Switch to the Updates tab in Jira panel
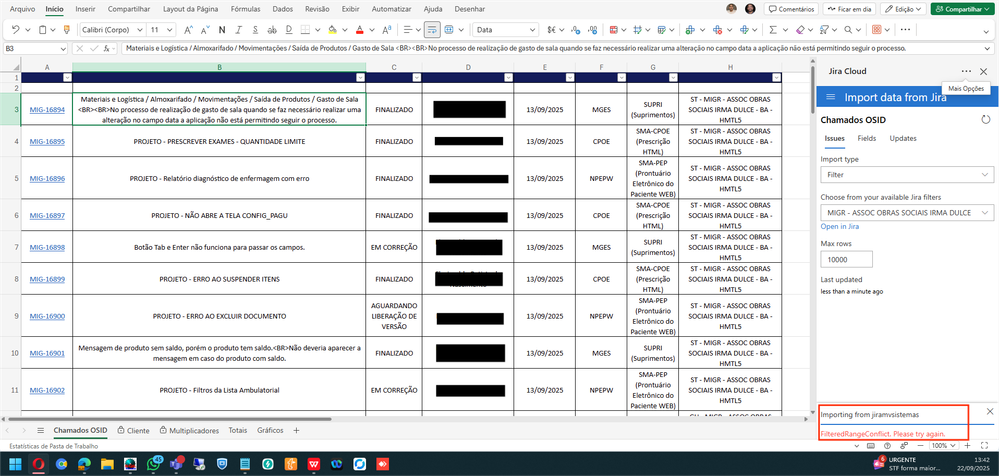 903,138
